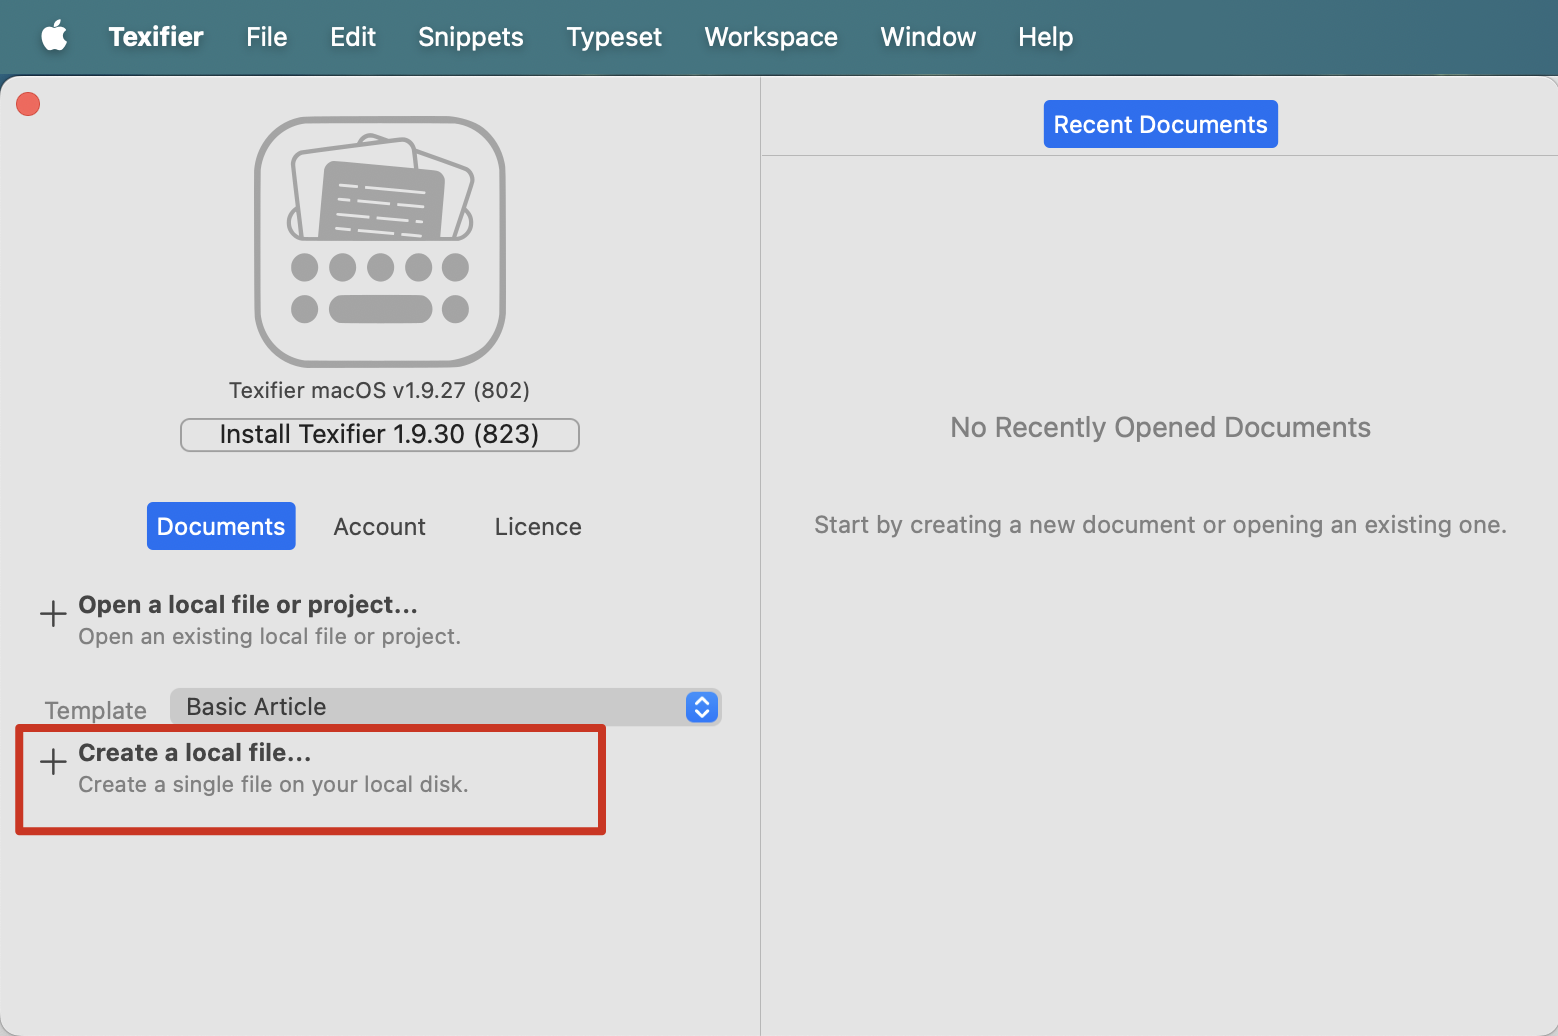Switch to the Licence tab

pos(538,526)
